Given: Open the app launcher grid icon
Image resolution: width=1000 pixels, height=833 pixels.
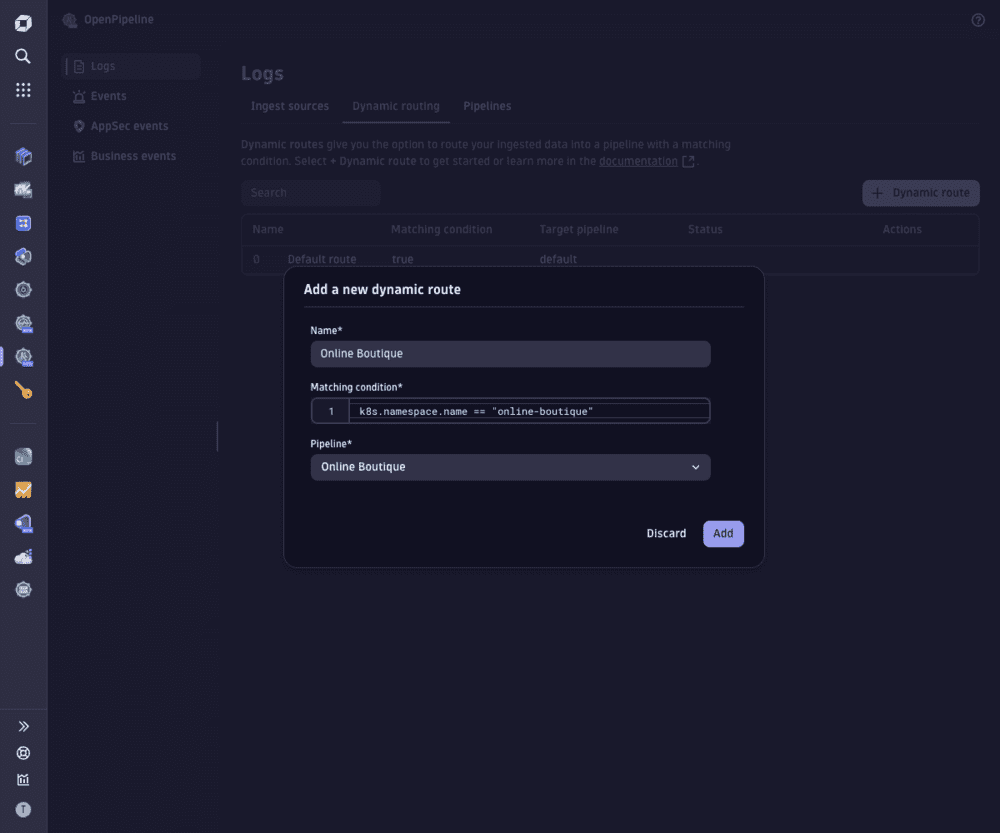Looking at the screenshot, I should coord(23,89).
